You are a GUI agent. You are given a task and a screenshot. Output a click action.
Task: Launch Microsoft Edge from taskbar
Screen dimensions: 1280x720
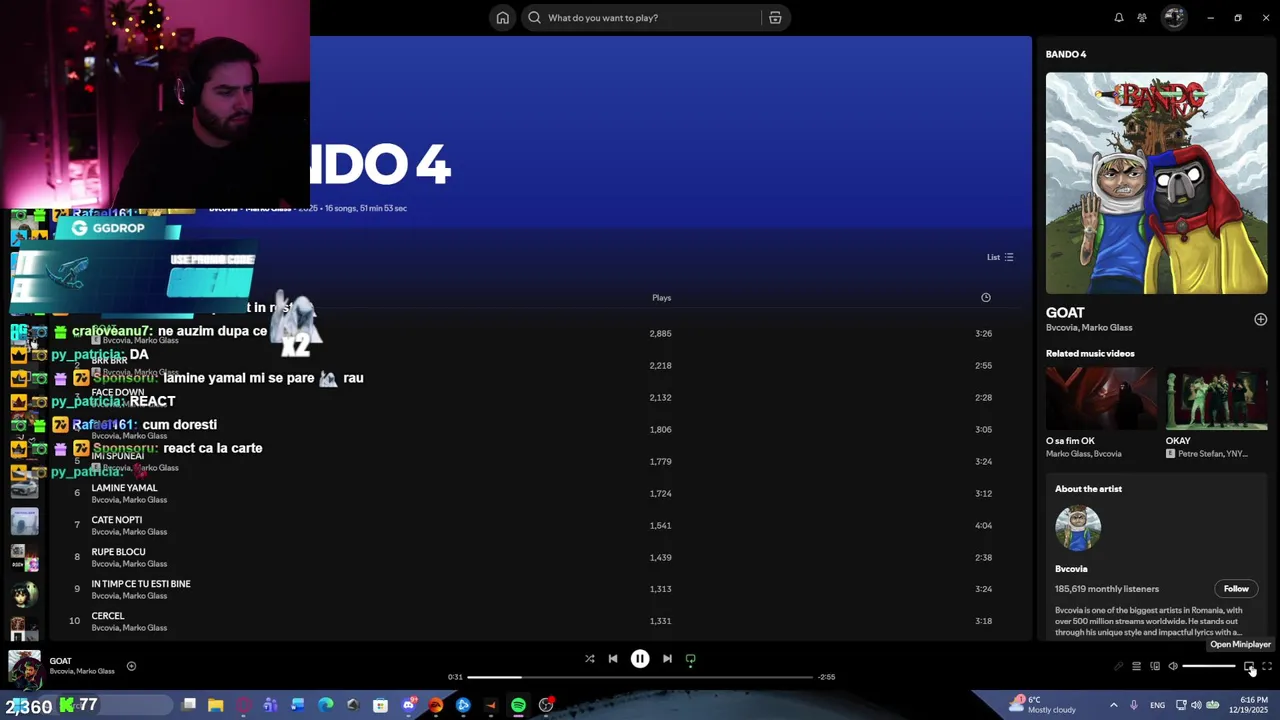[x=325, y=705]
